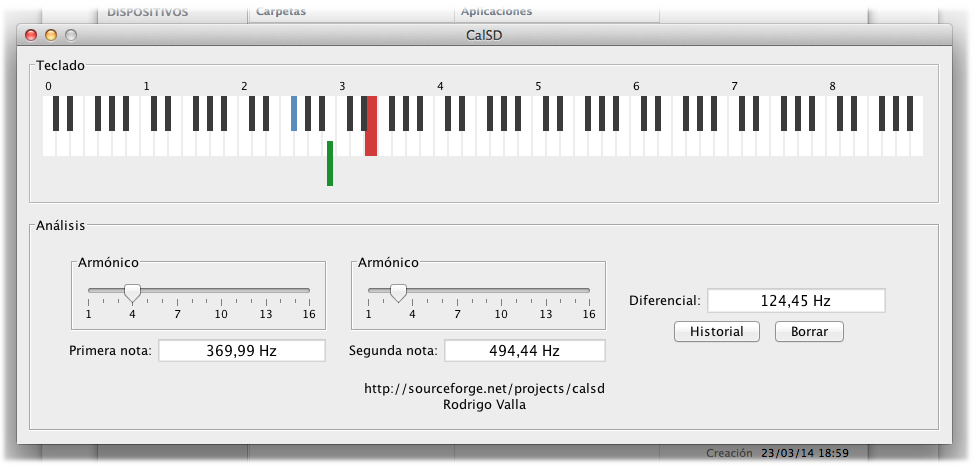This screenshot has width=976, height=466.
Task: Click octave number 2 above the piano keyboard
Action: 244,86
